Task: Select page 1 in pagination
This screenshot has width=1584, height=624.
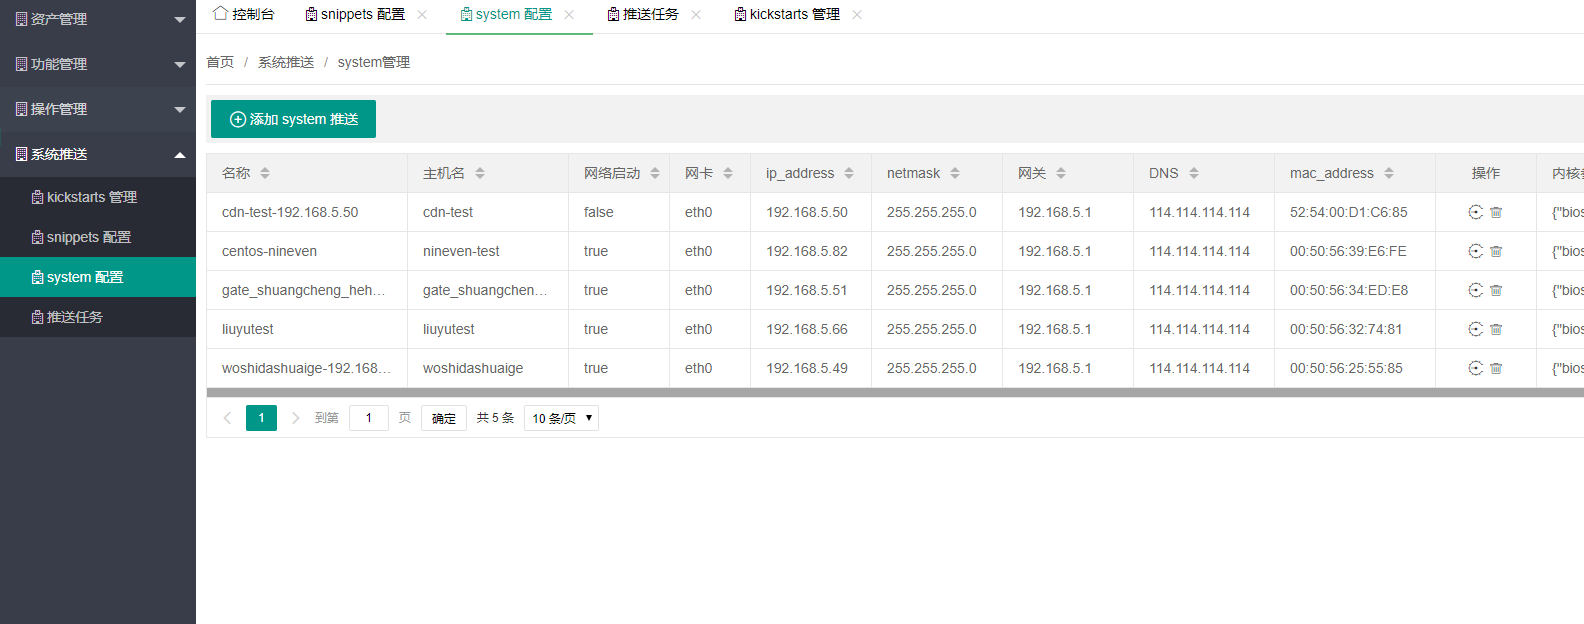Action: [261, 418]
